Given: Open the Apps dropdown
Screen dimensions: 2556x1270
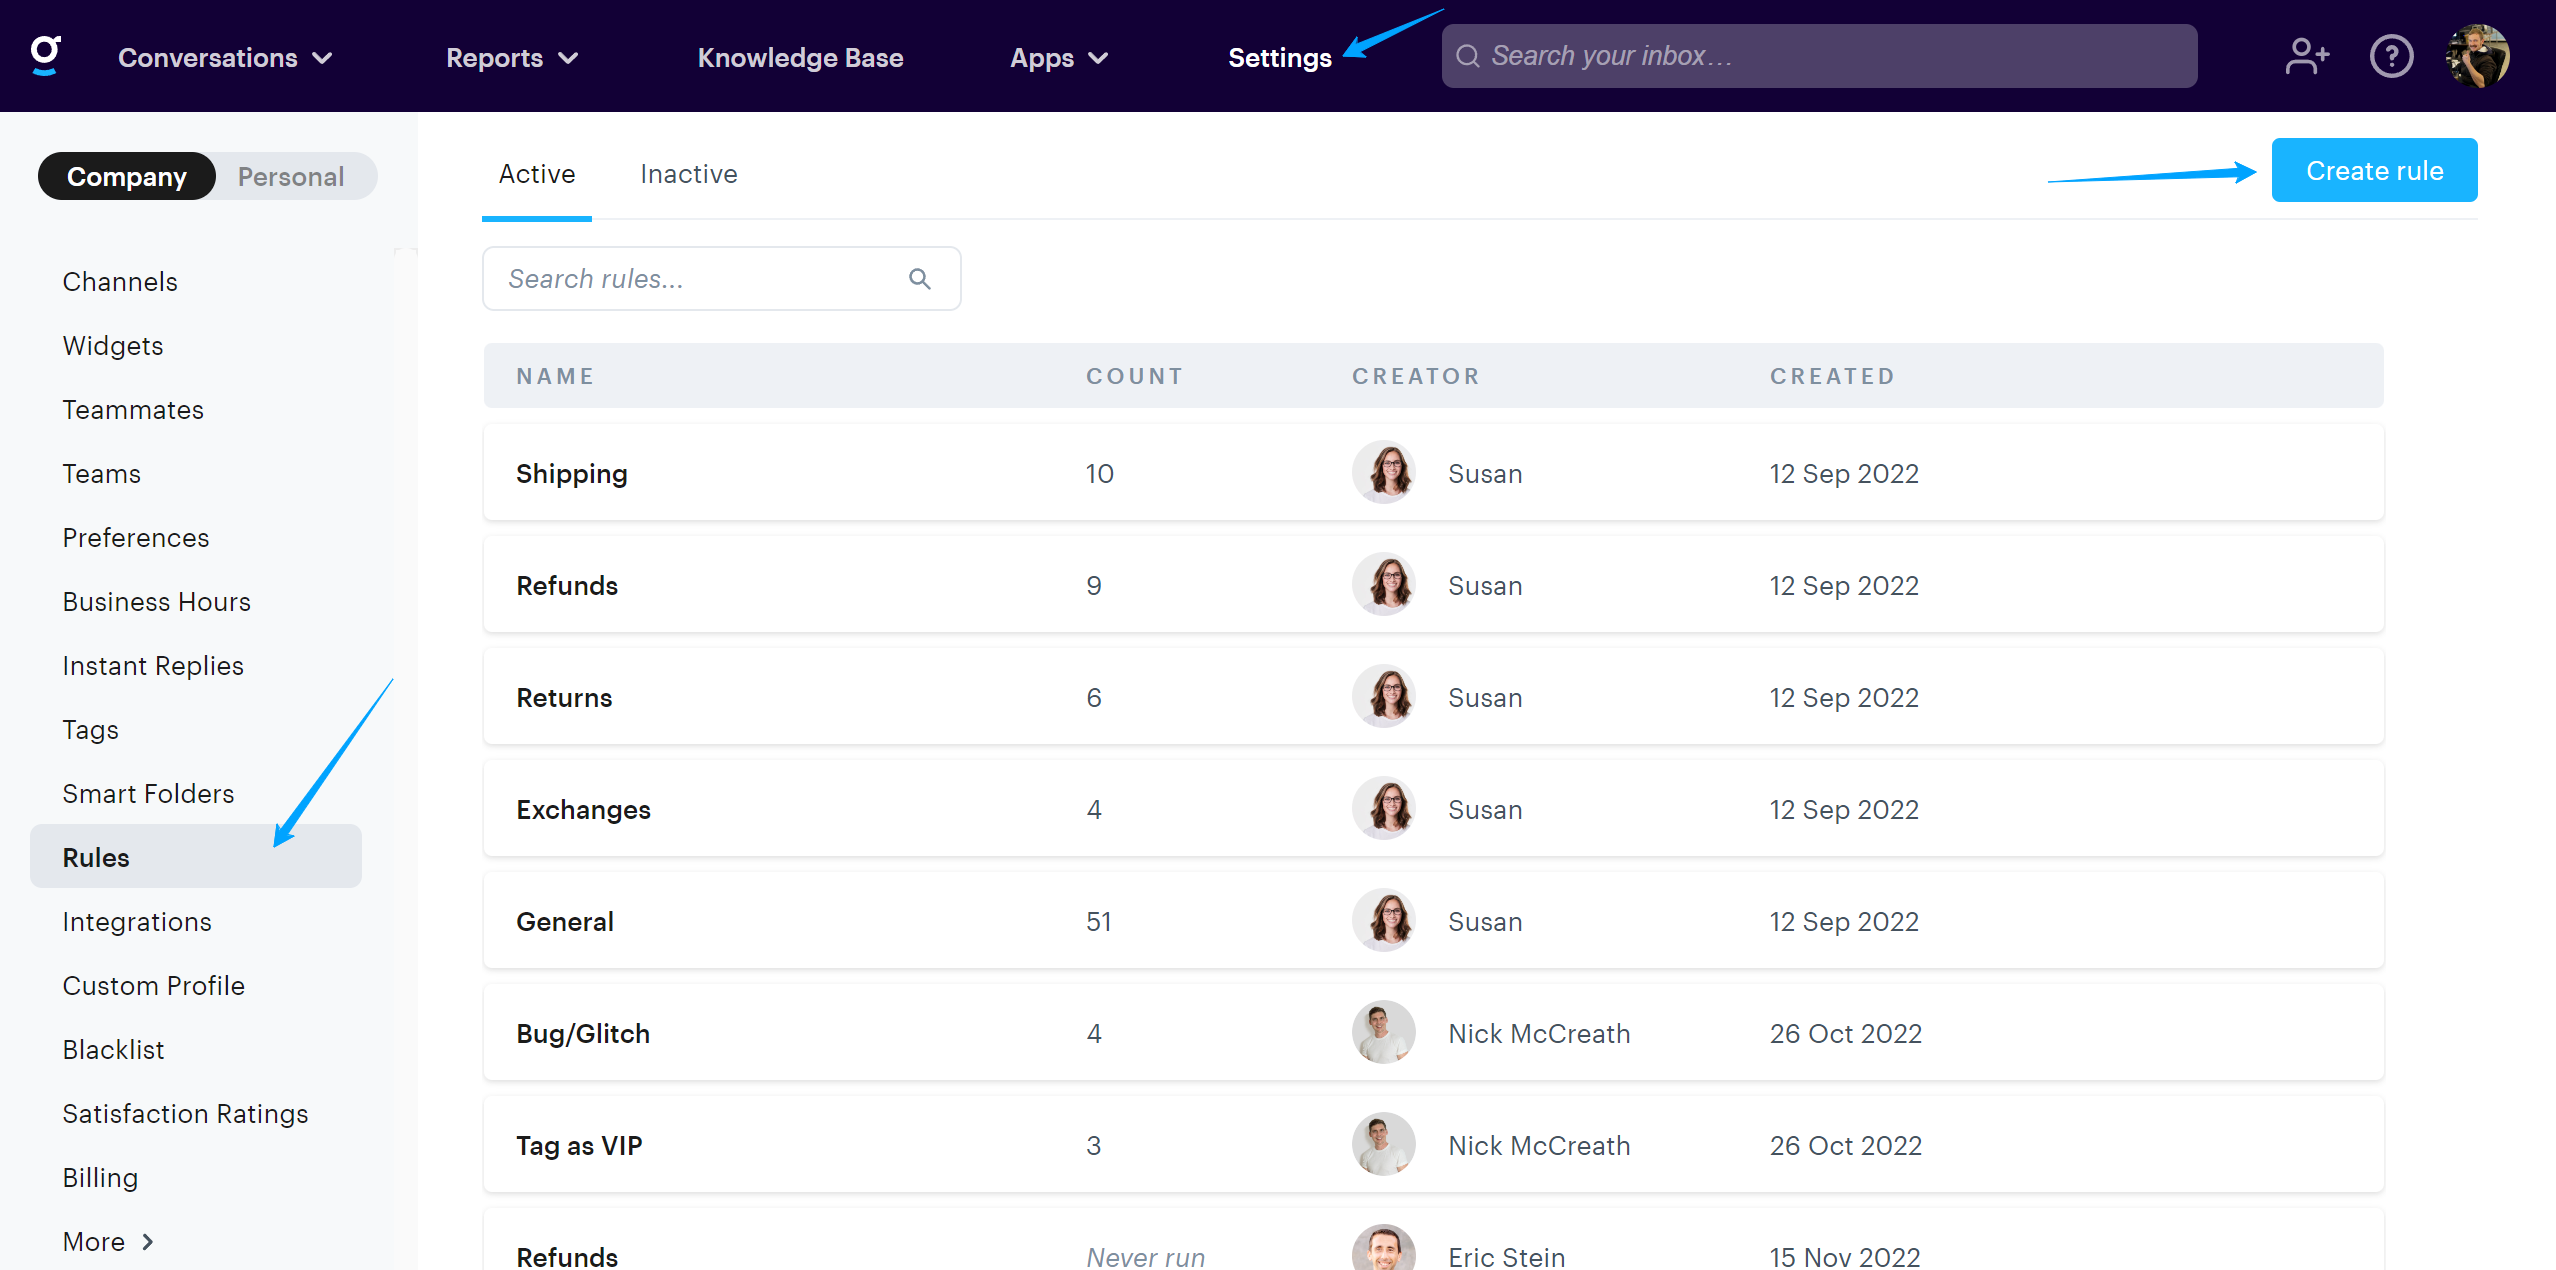Looking at the screenshot, I should click(x=1059, y=58).
